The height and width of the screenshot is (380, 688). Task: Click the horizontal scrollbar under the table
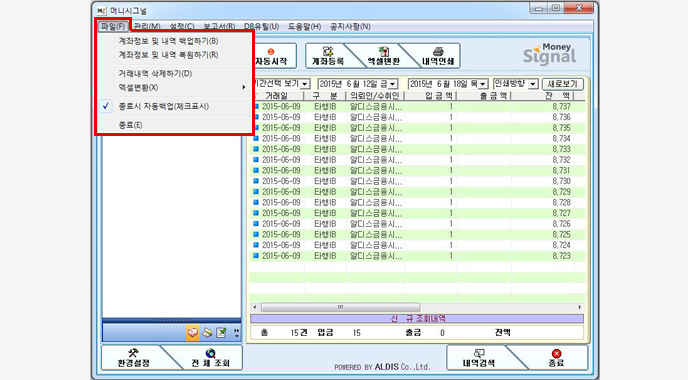pos(417,307)
